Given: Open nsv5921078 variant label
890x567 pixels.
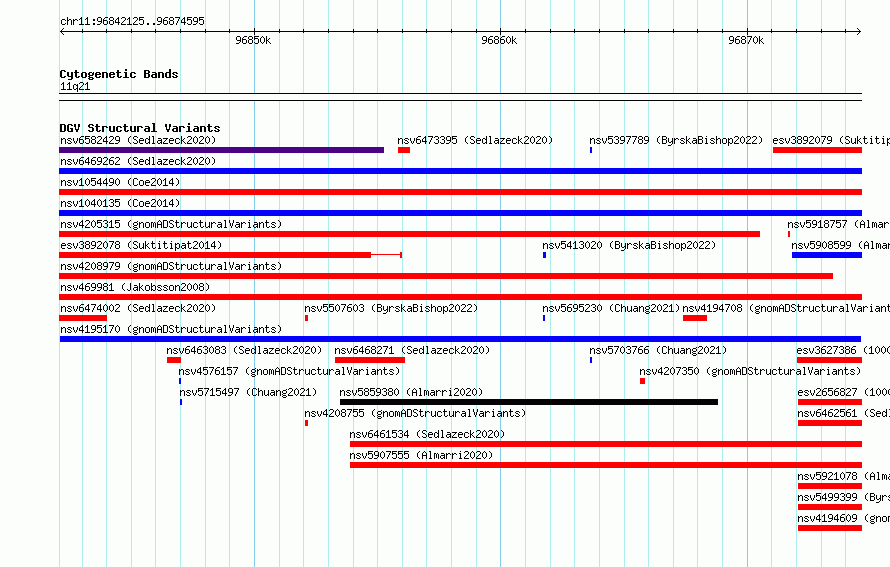Looking at the screenshot, I should coord(843,476).
